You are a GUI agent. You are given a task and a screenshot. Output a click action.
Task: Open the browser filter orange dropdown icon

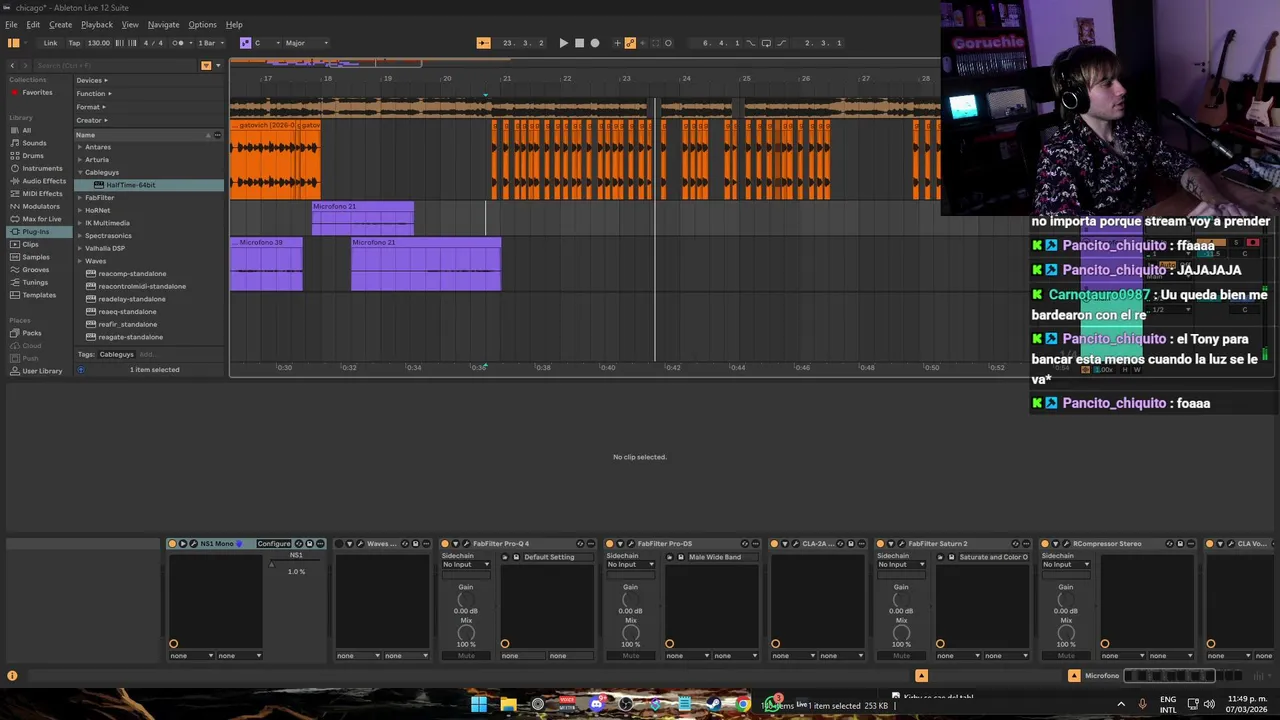click(x=206, y=66)
